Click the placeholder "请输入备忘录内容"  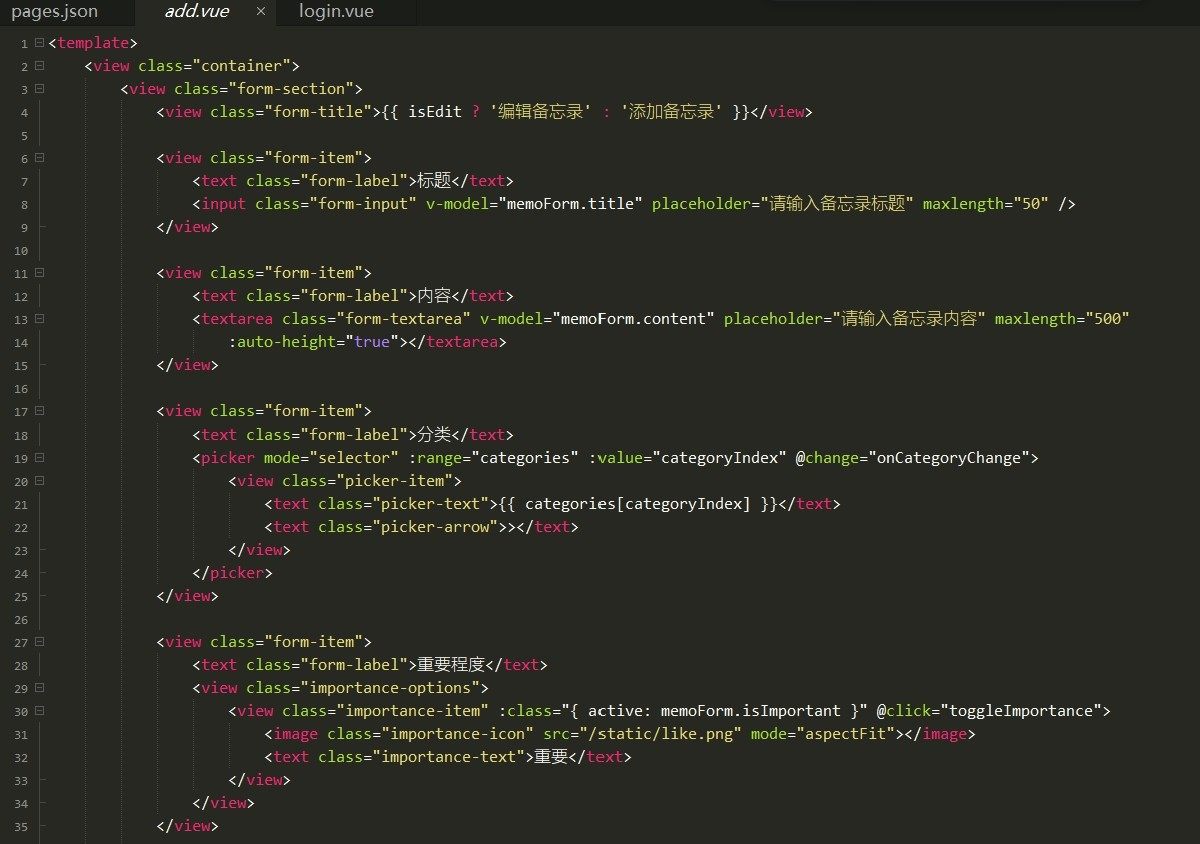(908, 319)
